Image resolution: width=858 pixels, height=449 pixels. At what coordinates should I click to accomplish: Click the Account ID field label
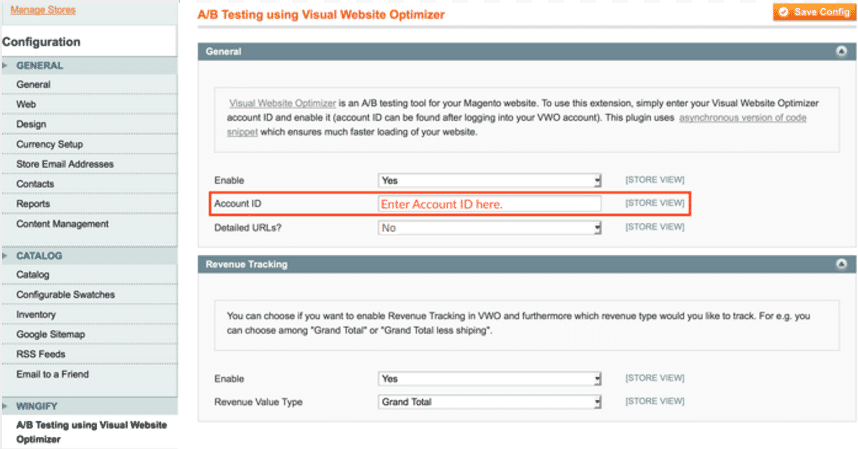237,203
